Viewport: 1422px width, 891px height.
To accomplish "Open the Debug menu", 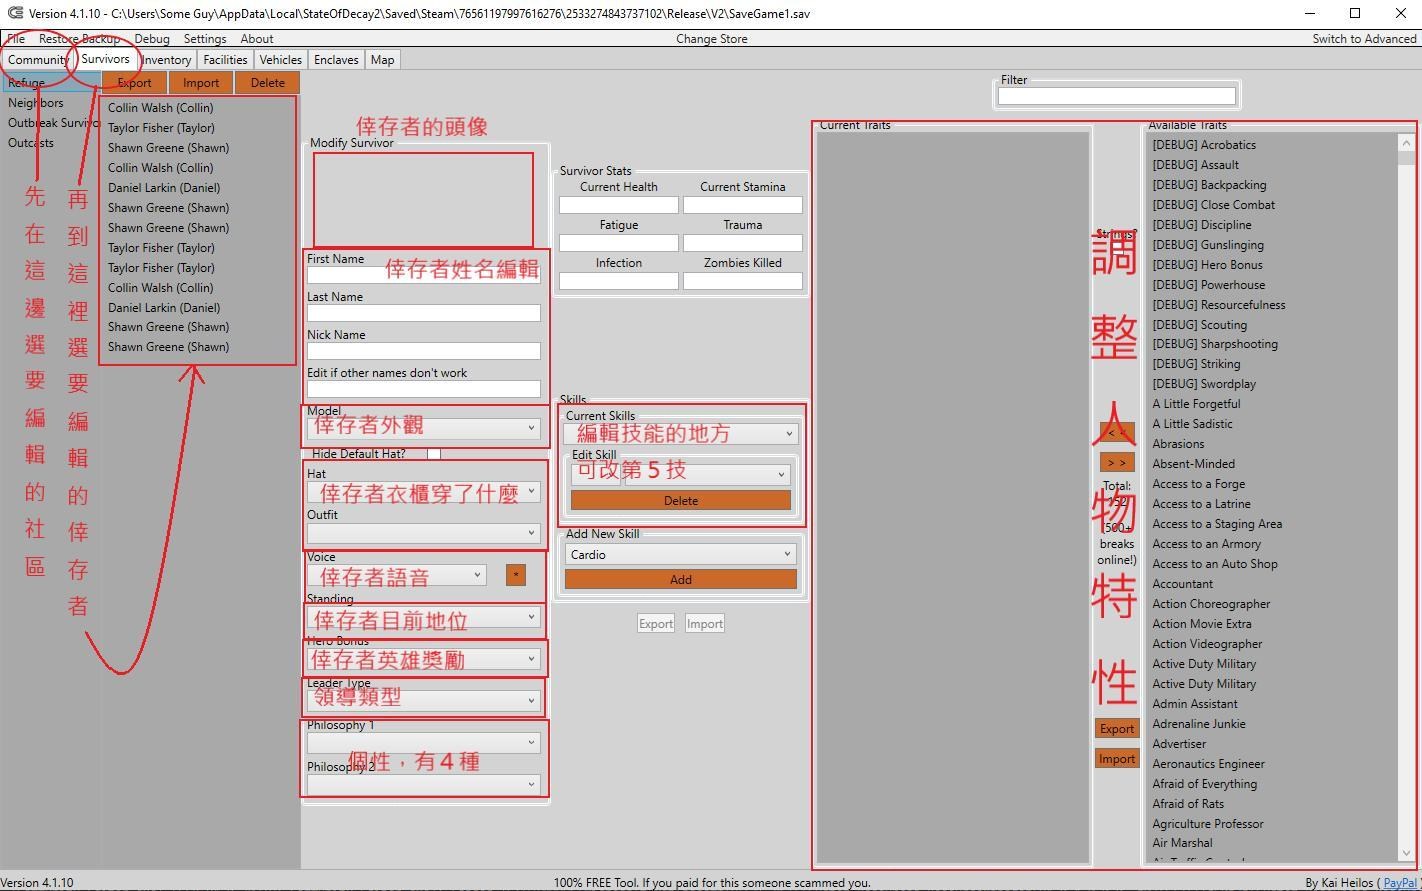I will (x=151, y=39).
